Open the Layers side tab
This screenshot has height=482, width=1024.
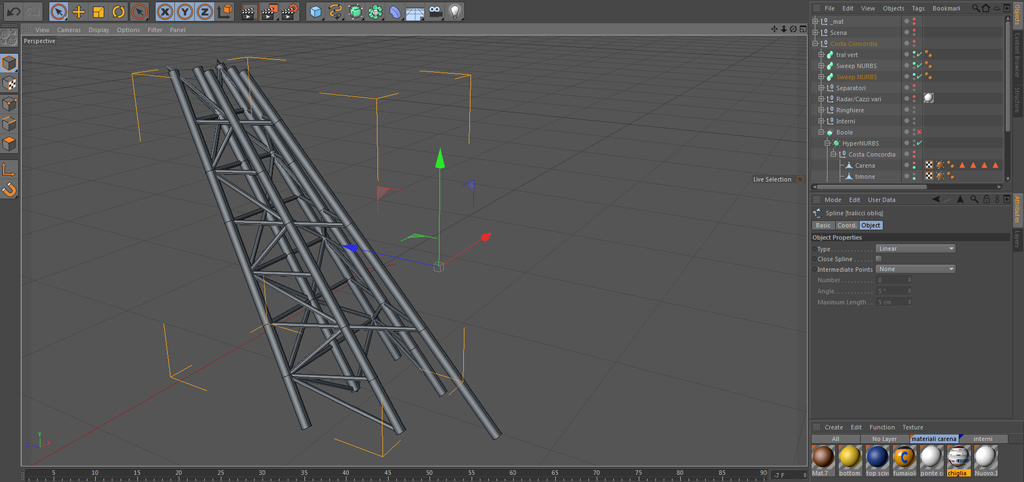click(1017, 239)
